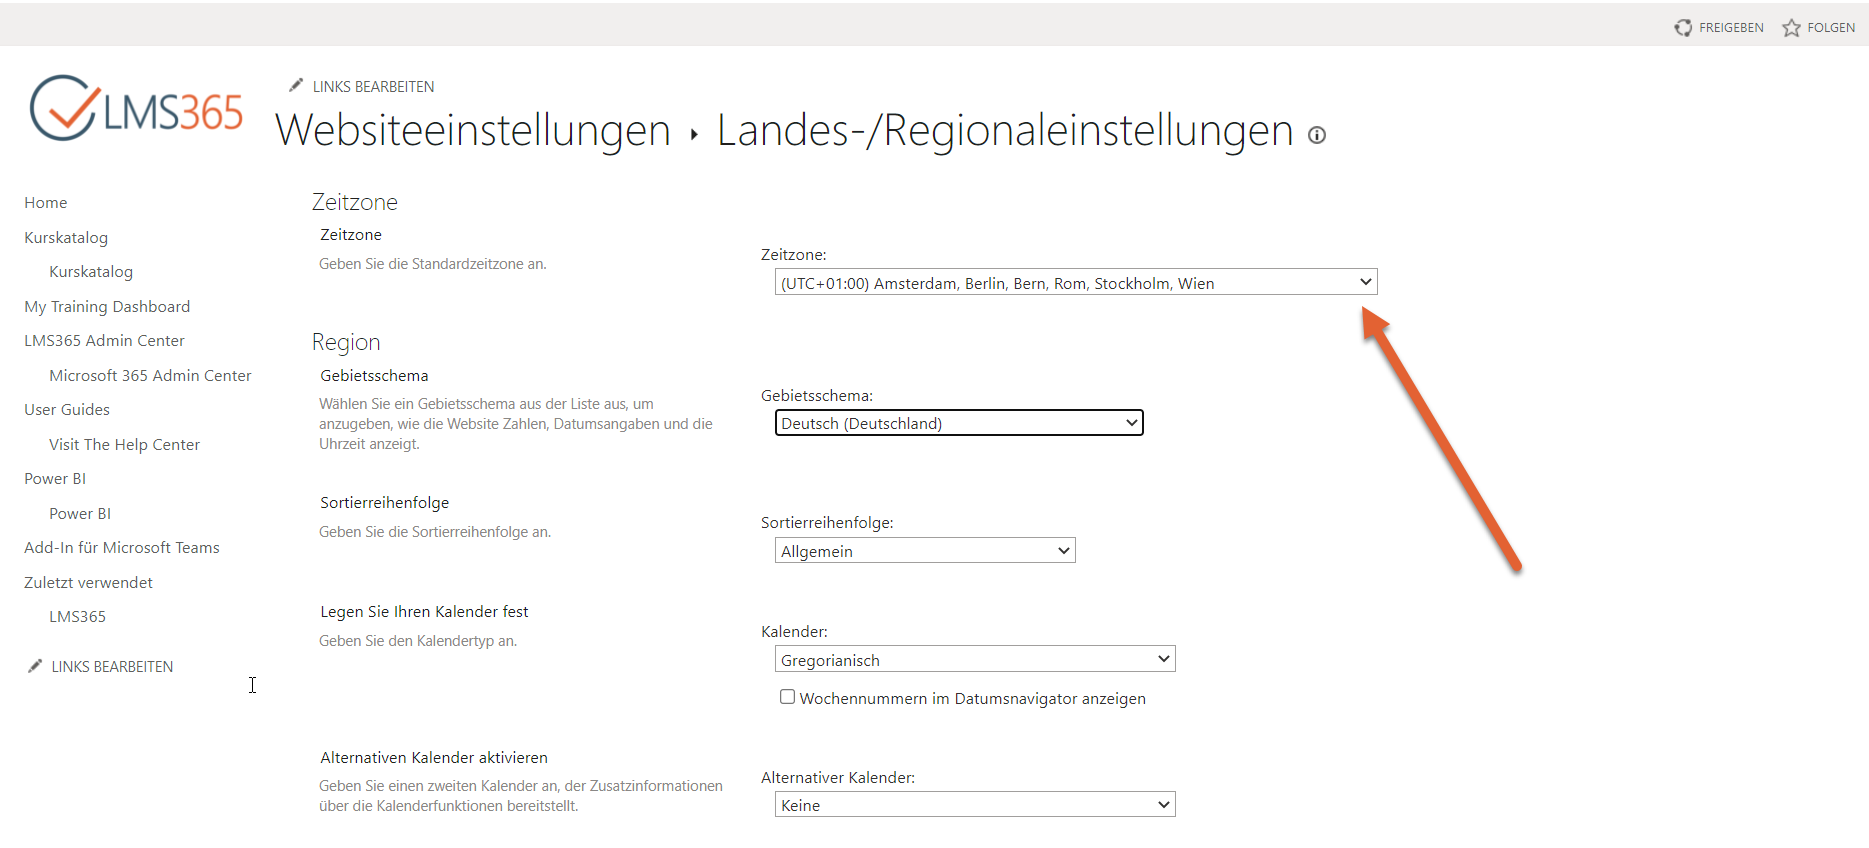Expand the Kalender dropdown
The image size is (1869, 848).
(974, 660)
